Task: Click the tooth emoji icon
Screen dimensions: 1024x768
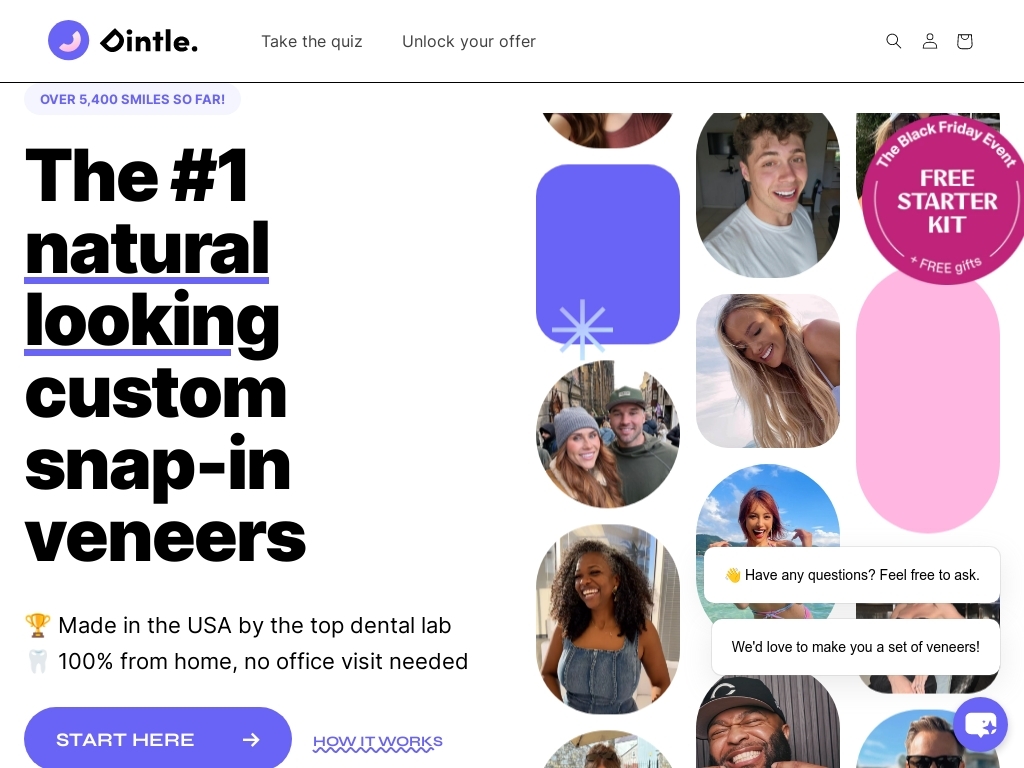Action: (37, 662)
